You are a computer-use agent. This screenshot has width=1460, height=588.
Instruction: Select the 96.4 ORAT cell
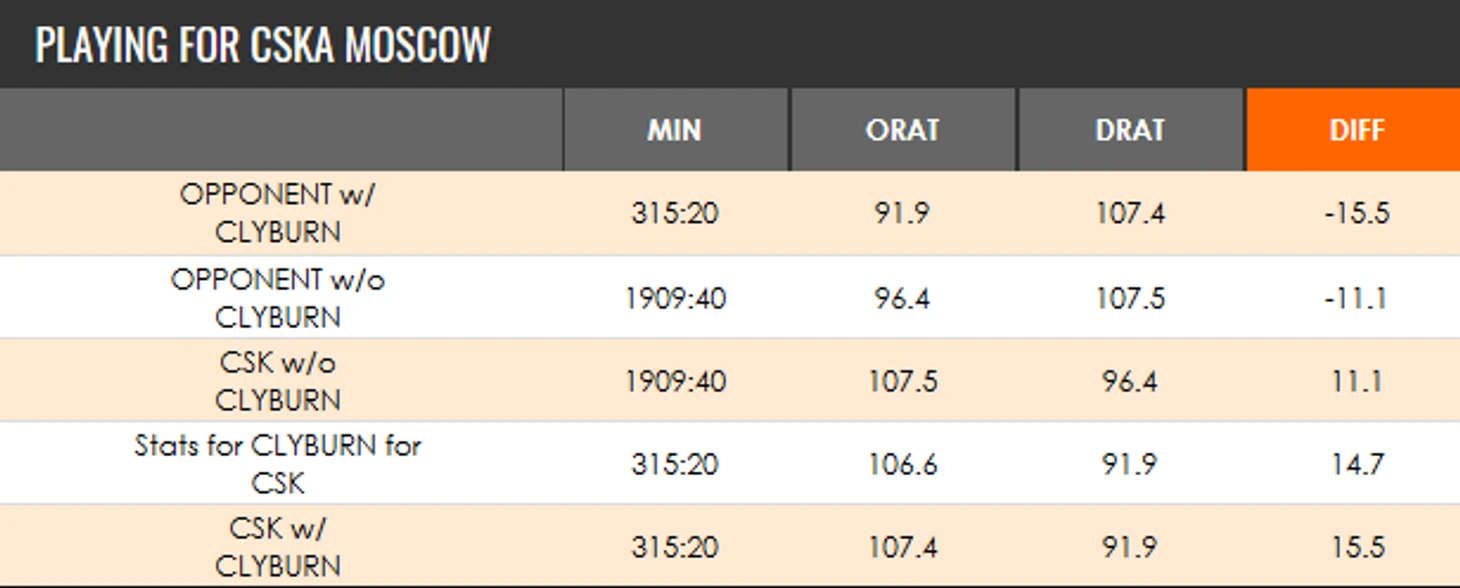click(903, 298)
